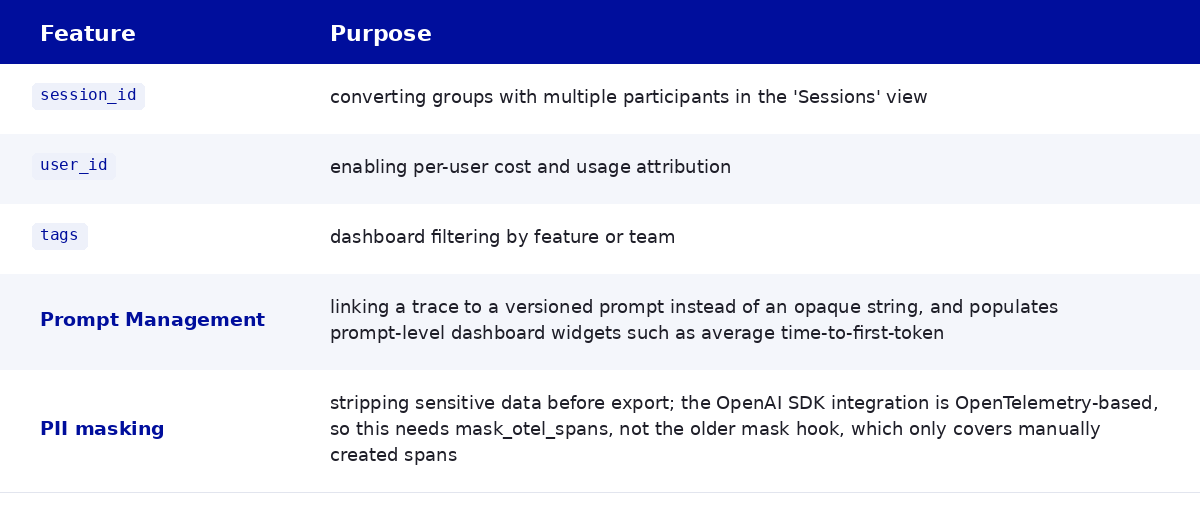Click the dashboard filtering description text

click(x=502, y=237)
